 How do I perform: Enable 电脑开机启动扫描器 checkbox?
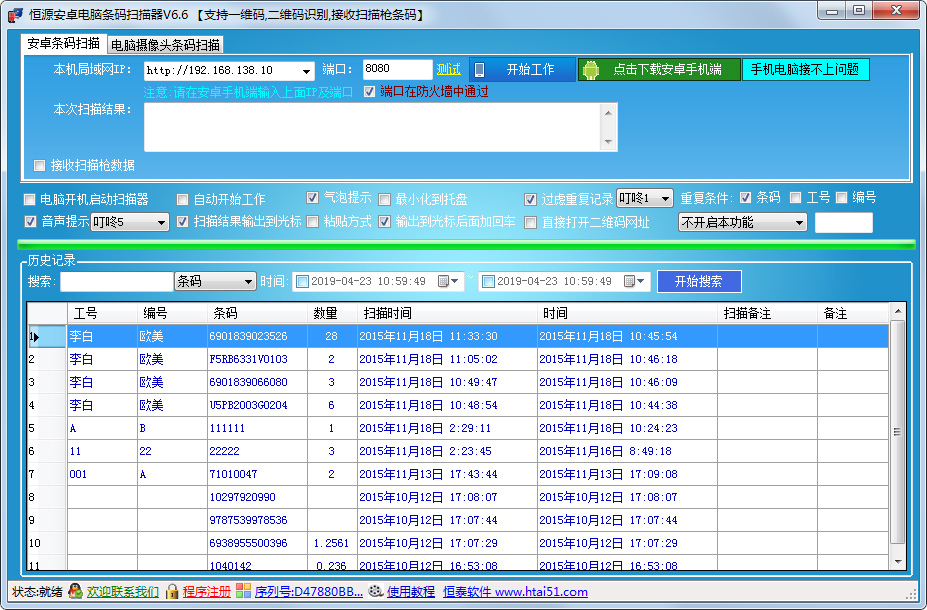click(29, 199)
